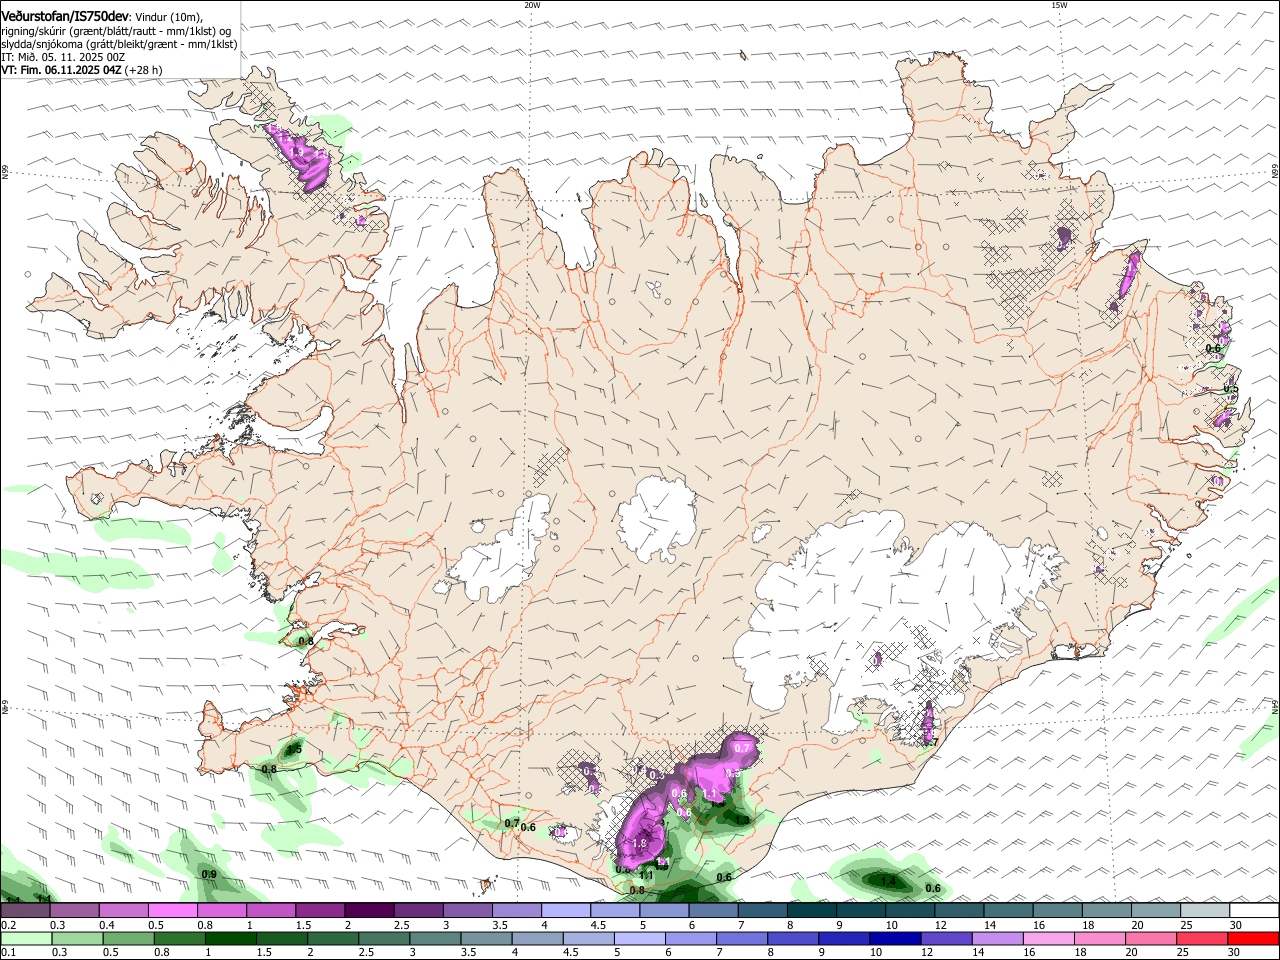Click the Hofsjökull glacier white patch
1280x960 pixels.
[657, 517]
